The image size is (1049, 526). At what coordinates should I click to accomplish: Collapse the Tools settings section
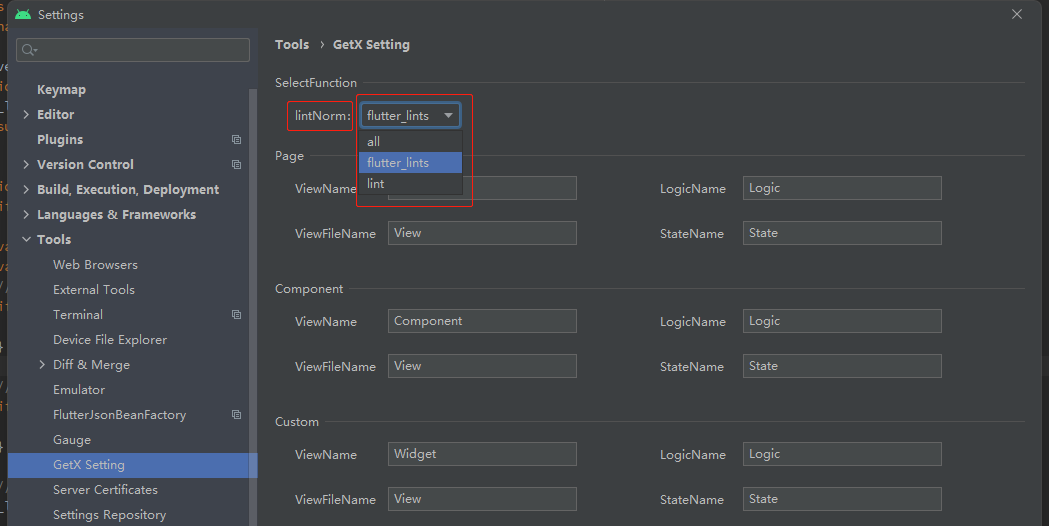click(26, 240)
